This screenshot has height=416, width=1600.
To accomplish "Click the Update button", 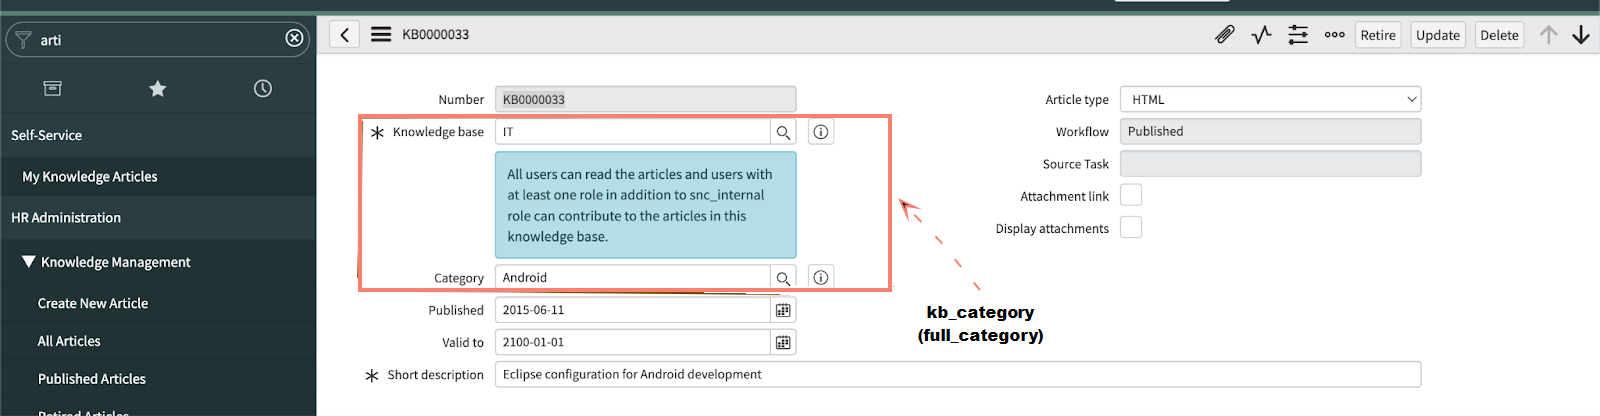I will [1437, 35].
